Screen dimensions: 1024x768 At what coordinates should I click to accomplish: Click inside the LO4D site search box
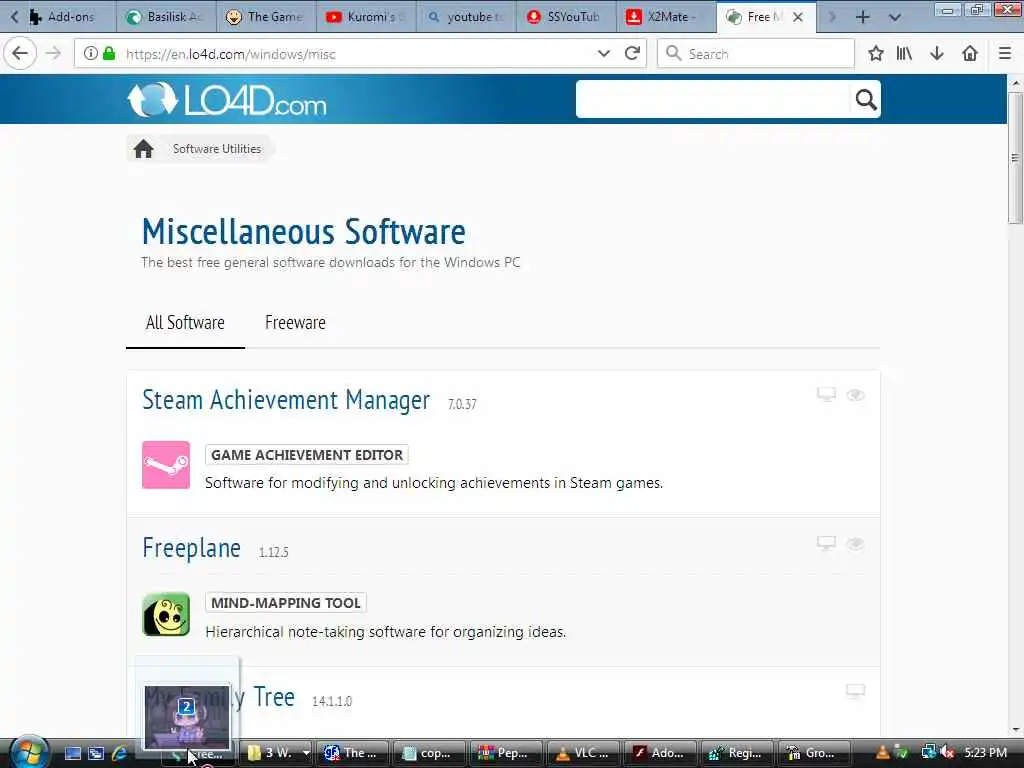(713, 99)
